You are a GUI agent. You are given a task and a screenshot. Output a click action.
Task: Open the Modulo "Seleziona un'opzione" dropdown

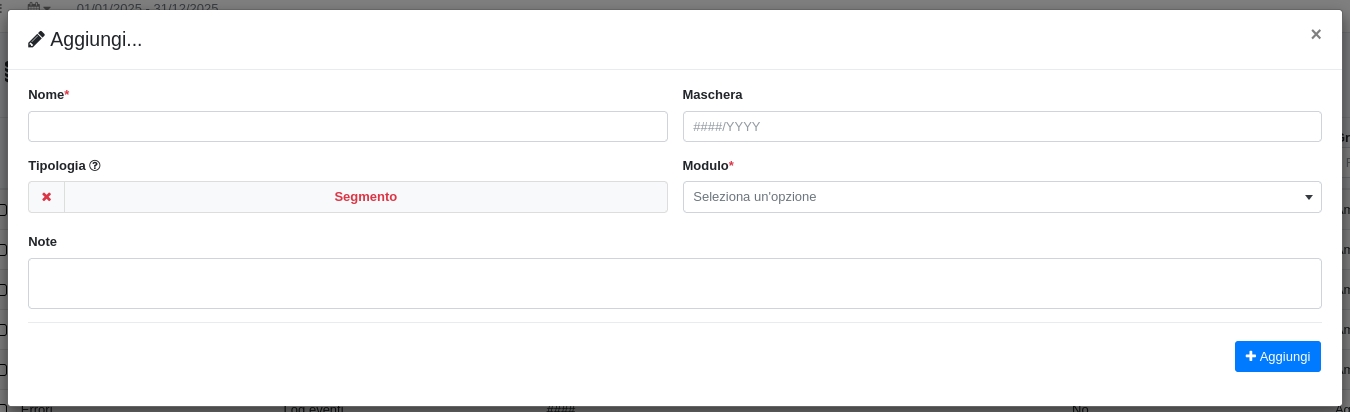click(x=990, y=197)
